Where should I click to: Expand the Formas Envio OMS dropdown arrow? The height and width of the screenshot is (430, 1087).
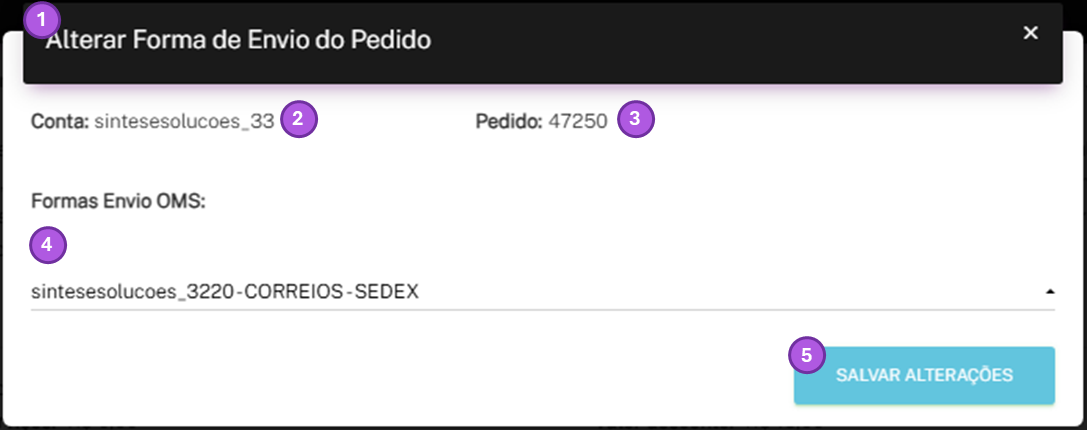1050,292
